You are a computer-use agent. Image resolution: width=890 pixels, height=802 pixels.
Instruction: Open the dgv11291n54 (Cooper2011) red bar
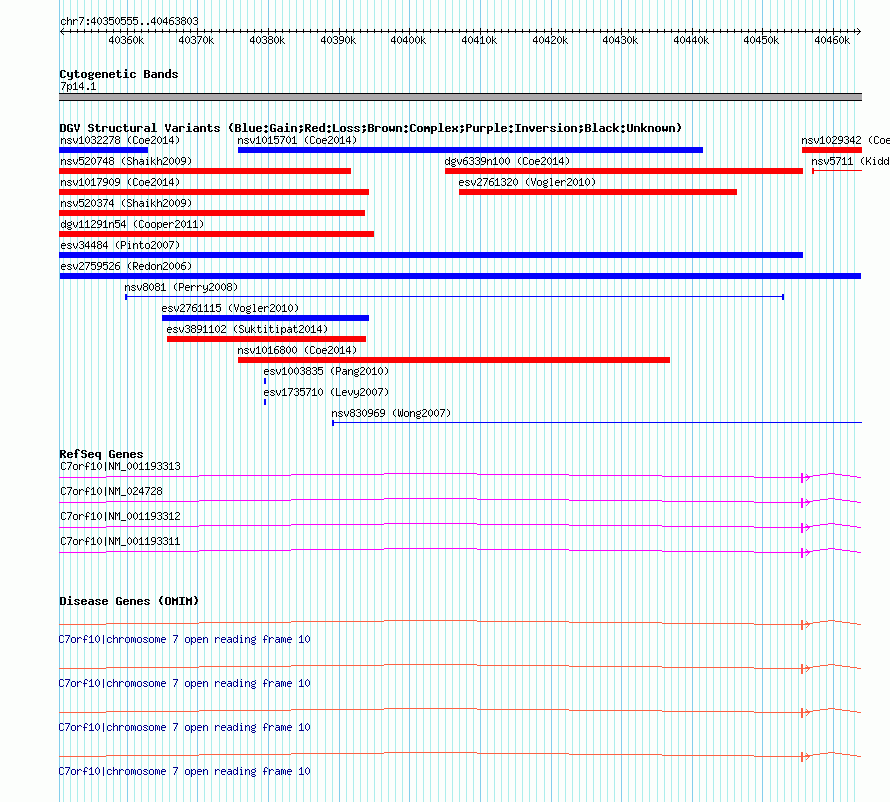click(216, 234)
